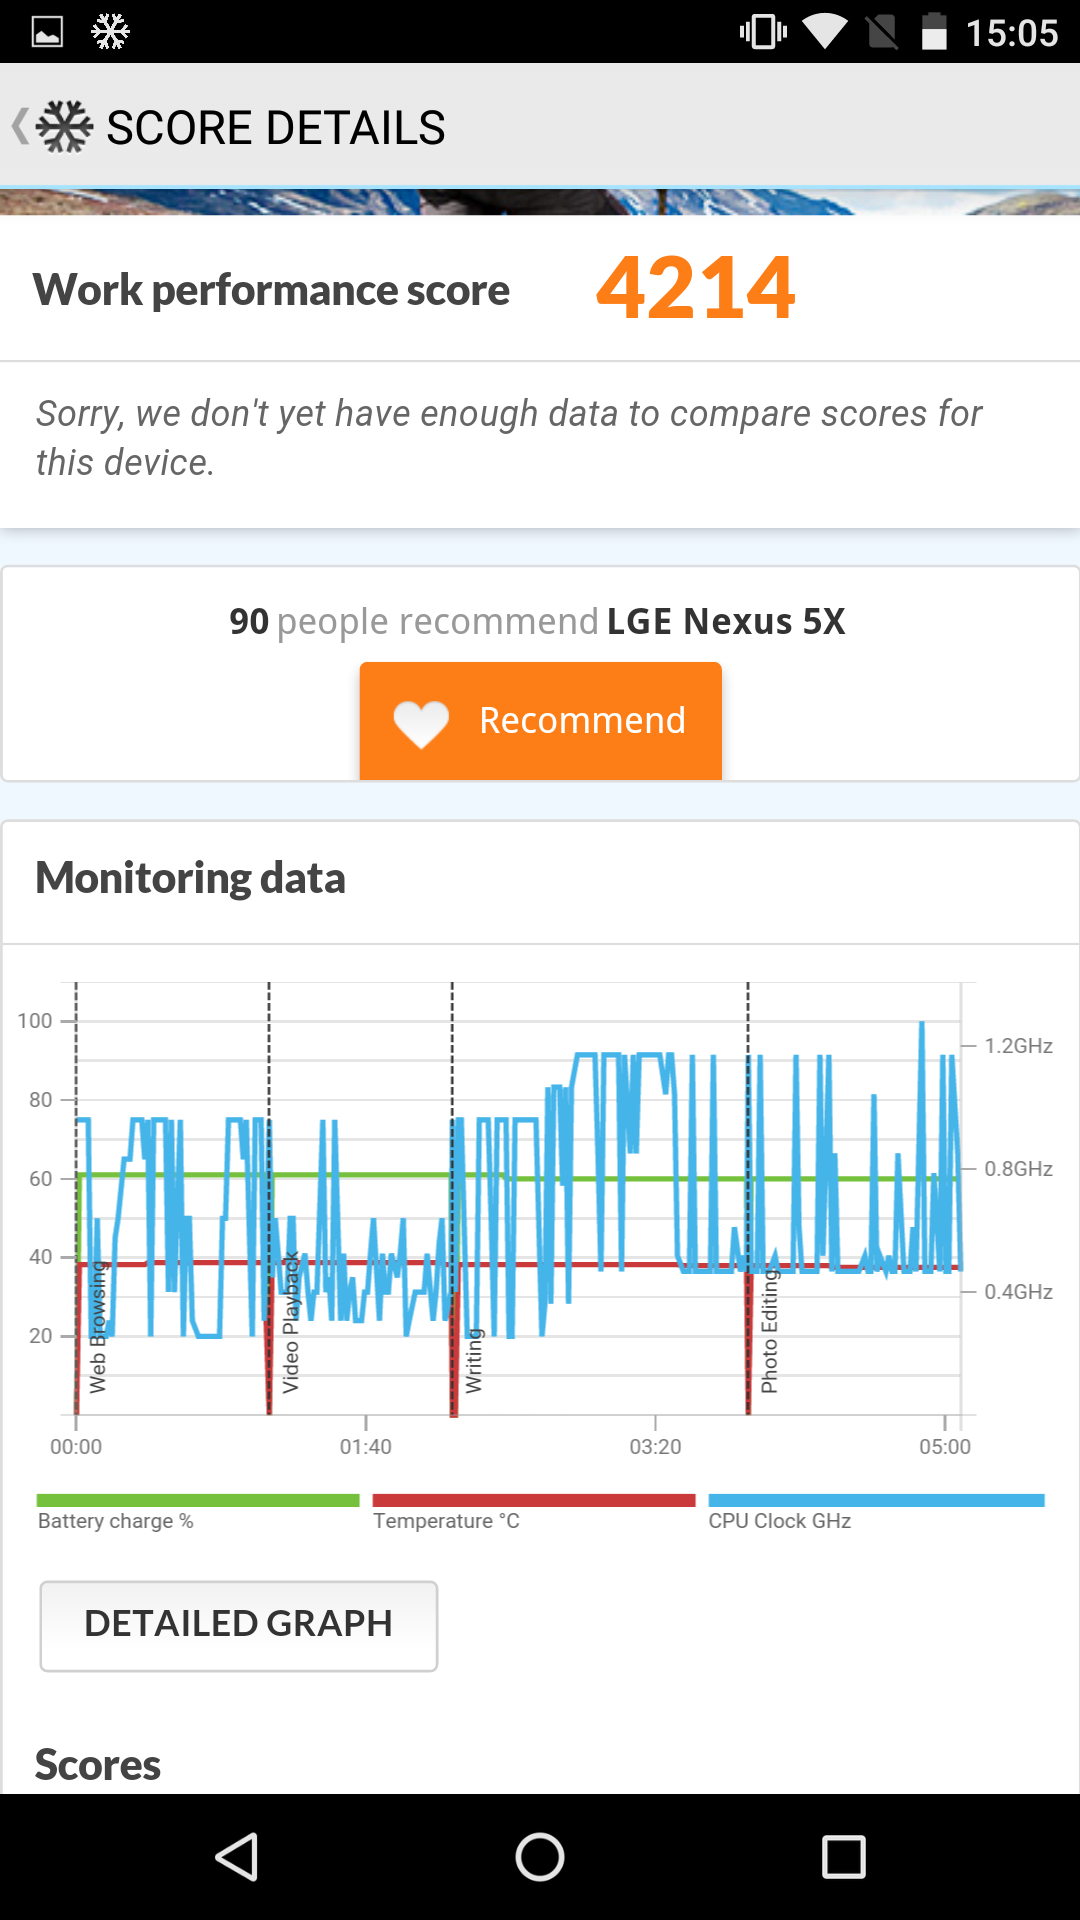
Task: Open the DETAILED GRAPH view
Action: pos(239,1626)
